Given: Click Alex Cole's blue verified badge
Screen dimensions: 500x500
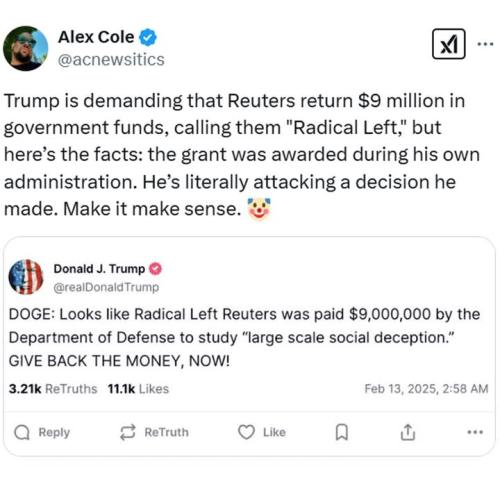Looking at the screenshot, I should click(148, 37).
